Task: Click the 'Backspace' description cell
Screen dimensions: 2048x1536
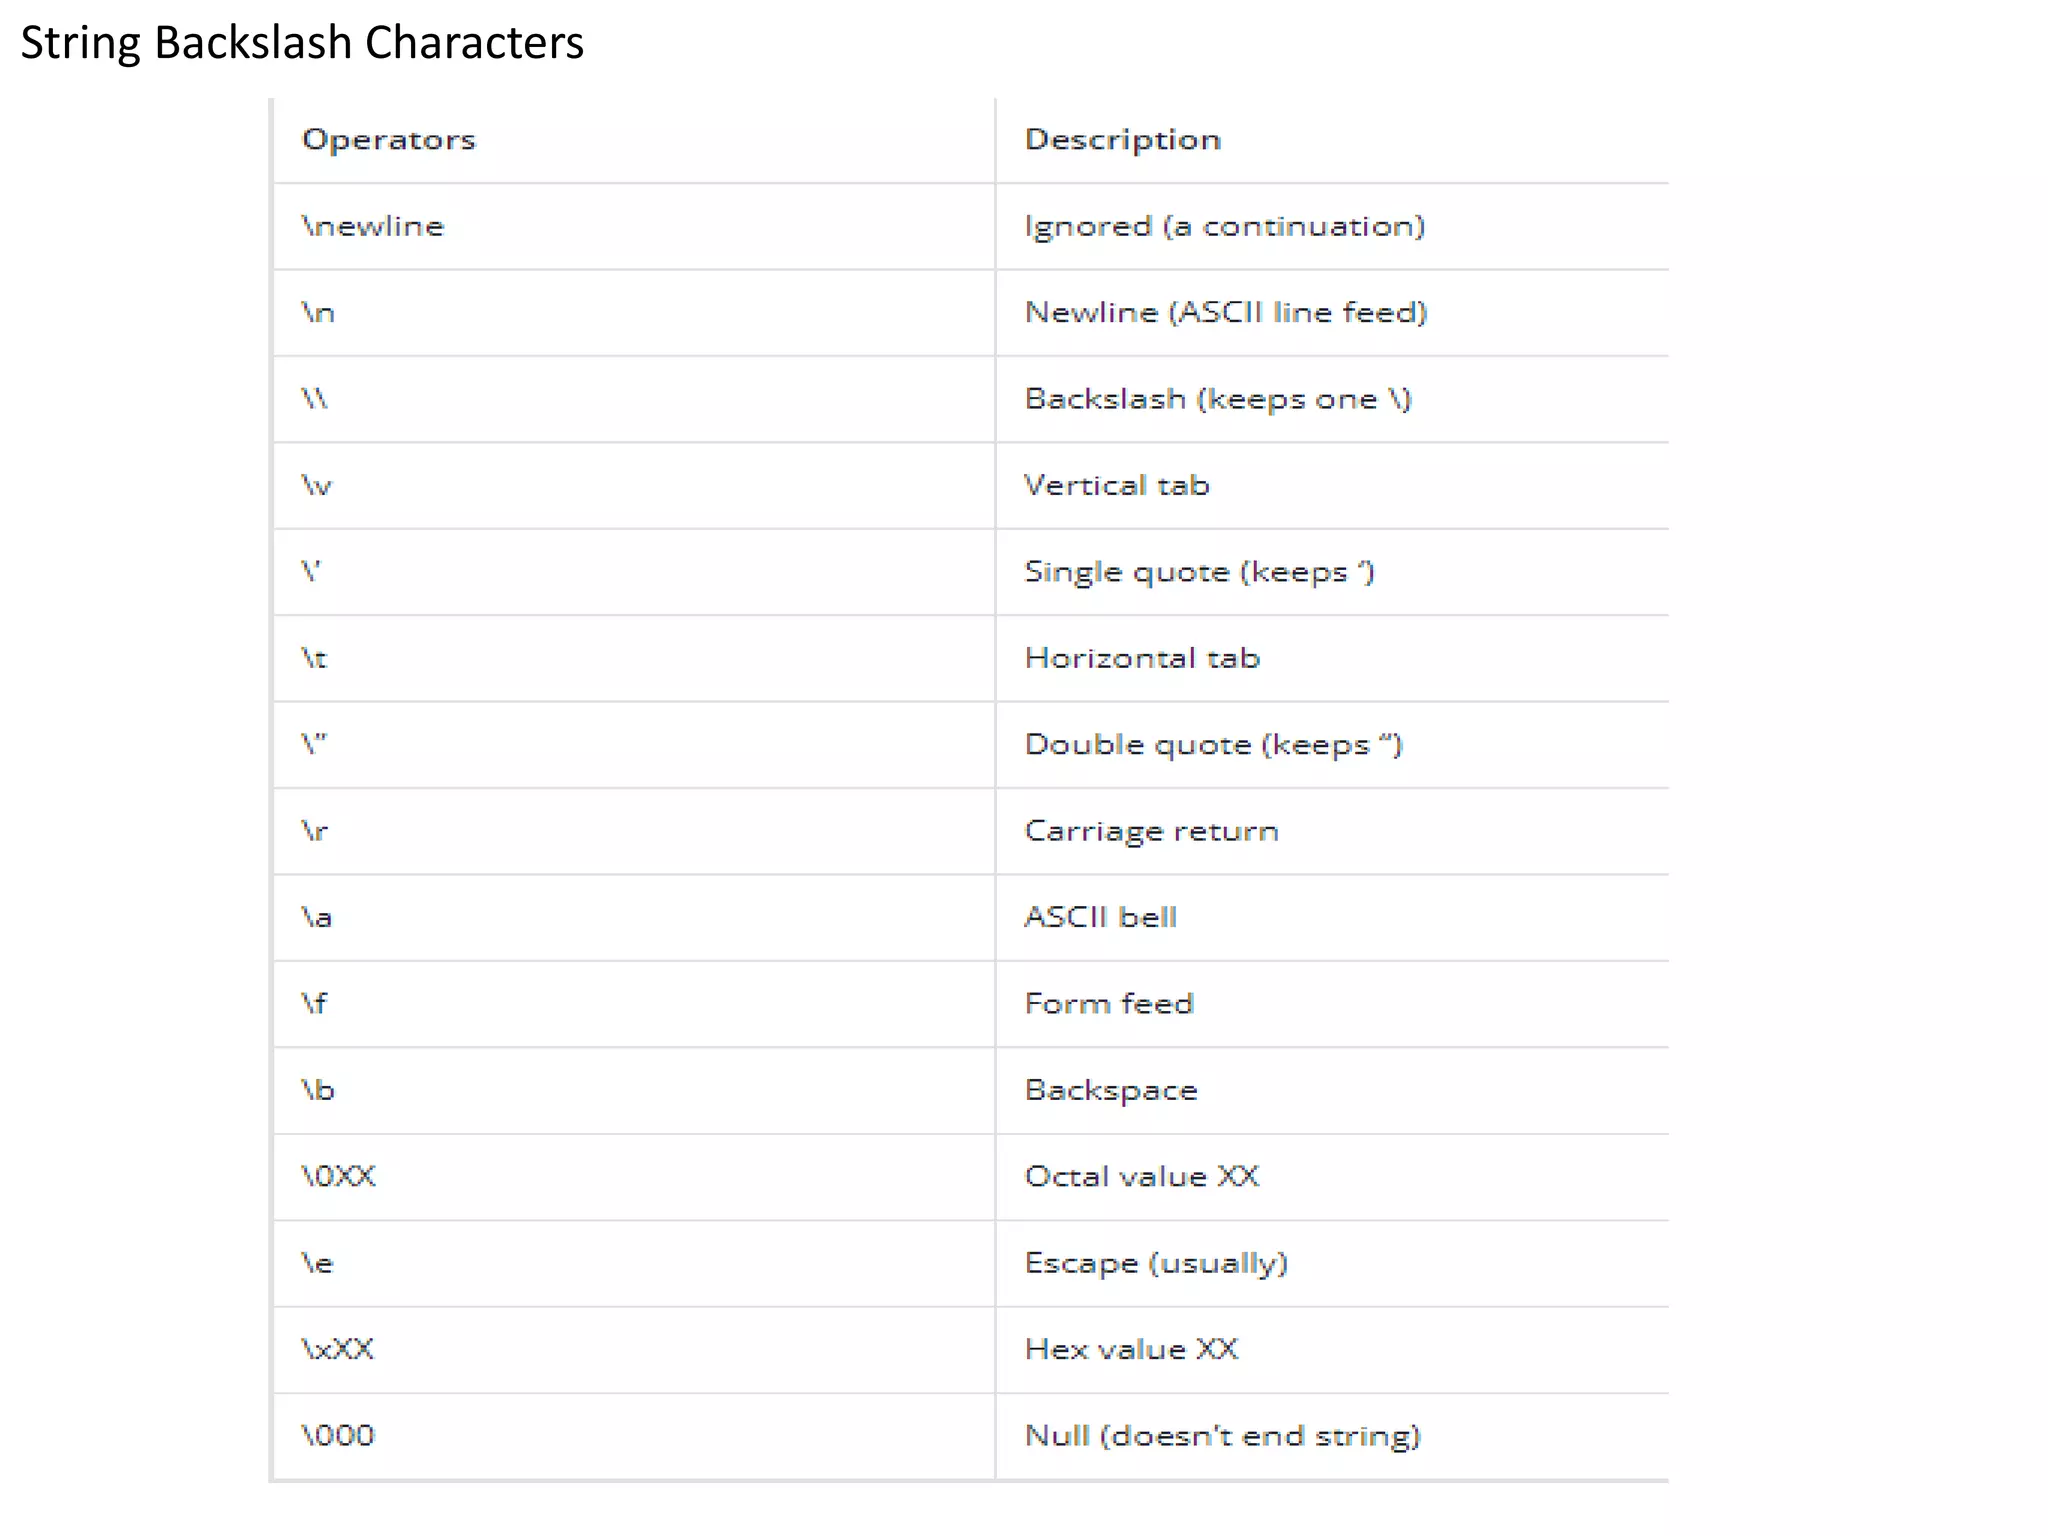Action: pyautogui.click(x=1111, y=1090)
